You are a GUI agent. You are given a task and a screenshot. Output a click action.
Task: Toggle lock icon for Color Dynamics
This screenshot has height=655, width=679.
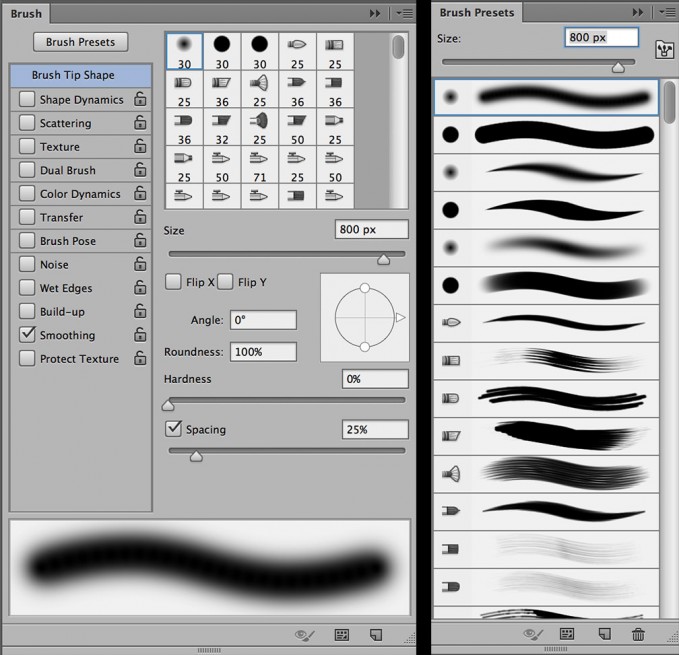(140, 194)
